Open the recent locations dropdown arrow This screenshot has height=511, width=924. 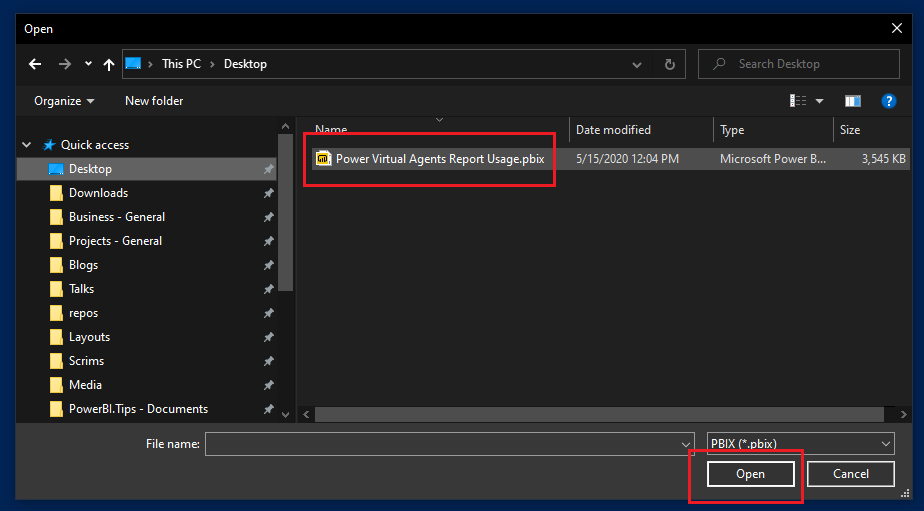(88, 64)
